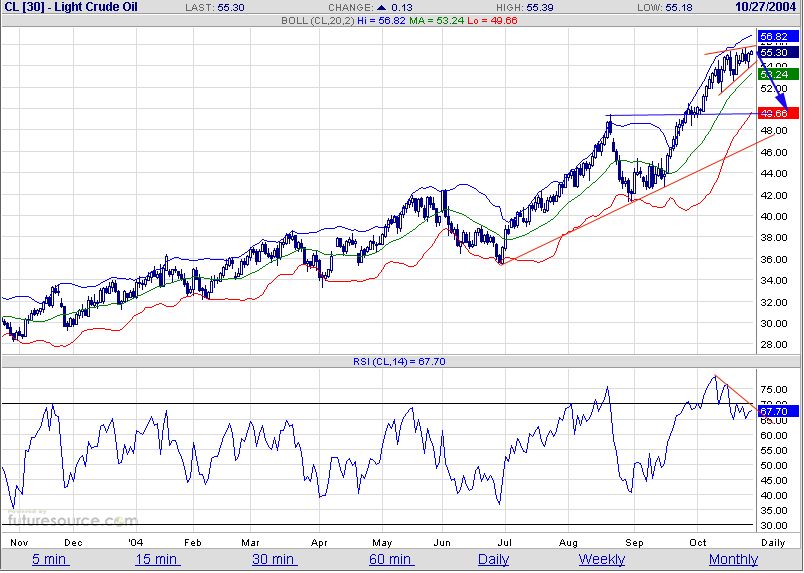Select the red 49.66 lower band tag
This screenshot has height=573, width=804.
(777, 114)
